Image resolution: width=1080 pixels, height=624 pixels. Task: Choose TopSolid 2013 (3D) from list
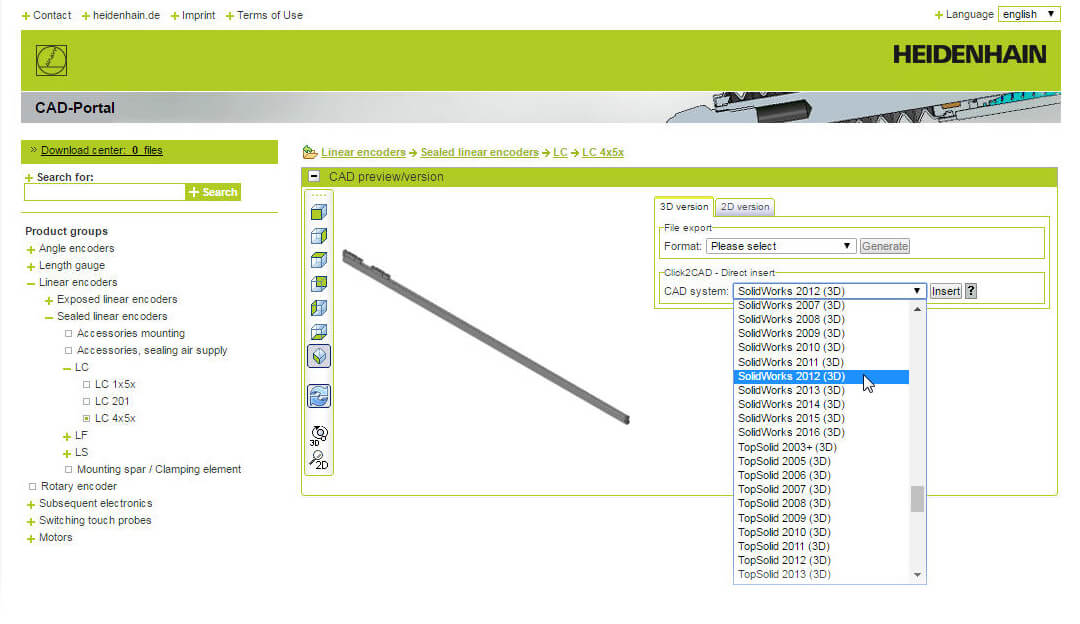click(821, 574)
